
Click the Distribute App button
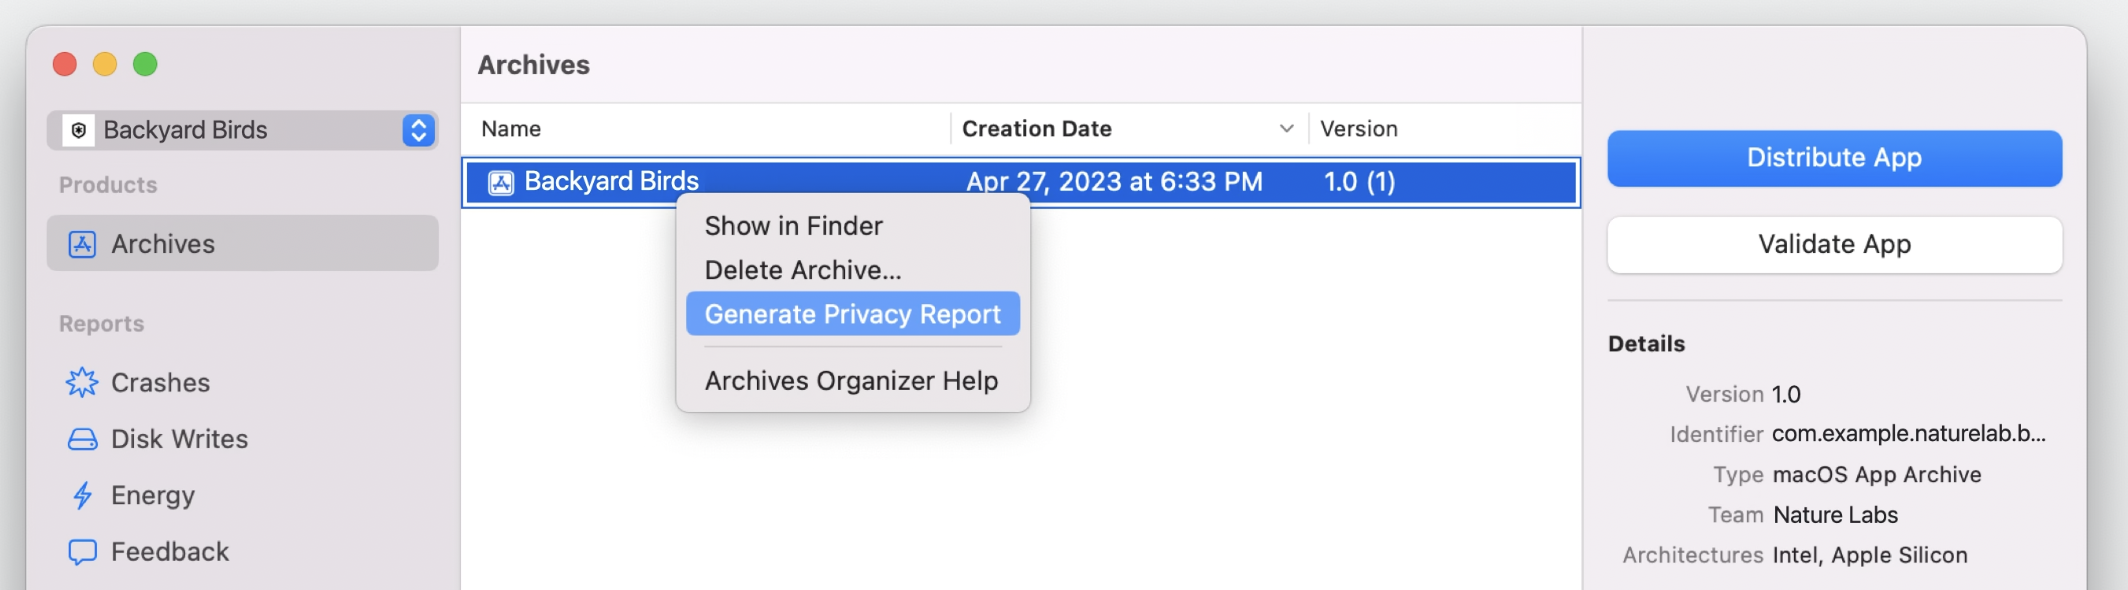pyautogui.click(x=1835, y=158)
